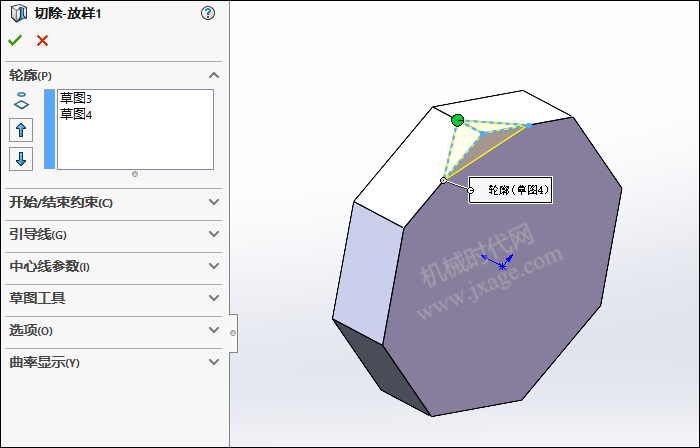Move selected profile up in the list
Screen dimensions: 700x448
click(21, 130)
